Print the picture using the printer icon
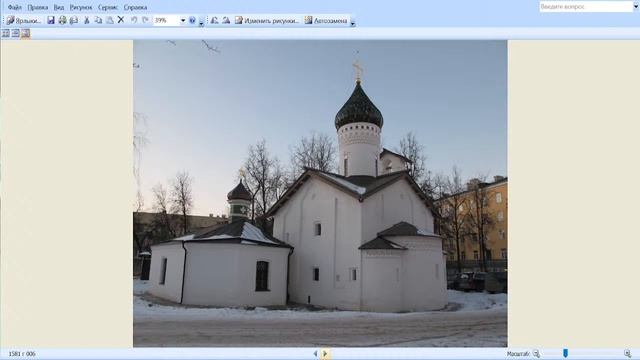640x360 pixels. (62, 20)
